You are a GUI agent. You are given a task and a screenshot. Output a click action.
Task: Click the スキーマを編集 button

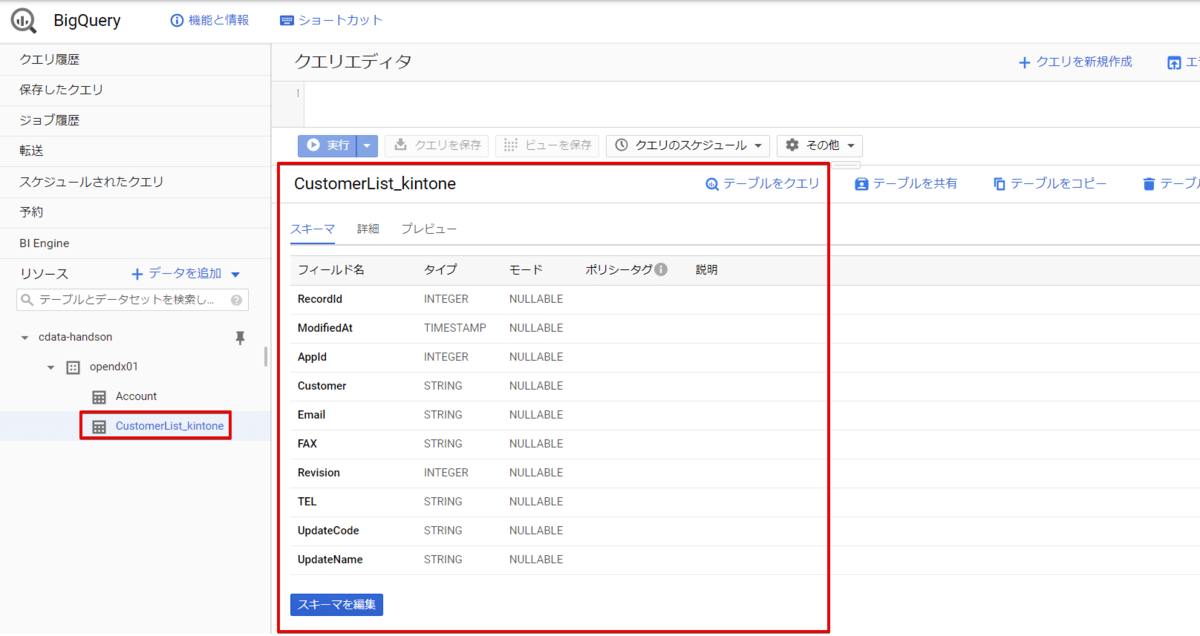[x=336, y=605]
